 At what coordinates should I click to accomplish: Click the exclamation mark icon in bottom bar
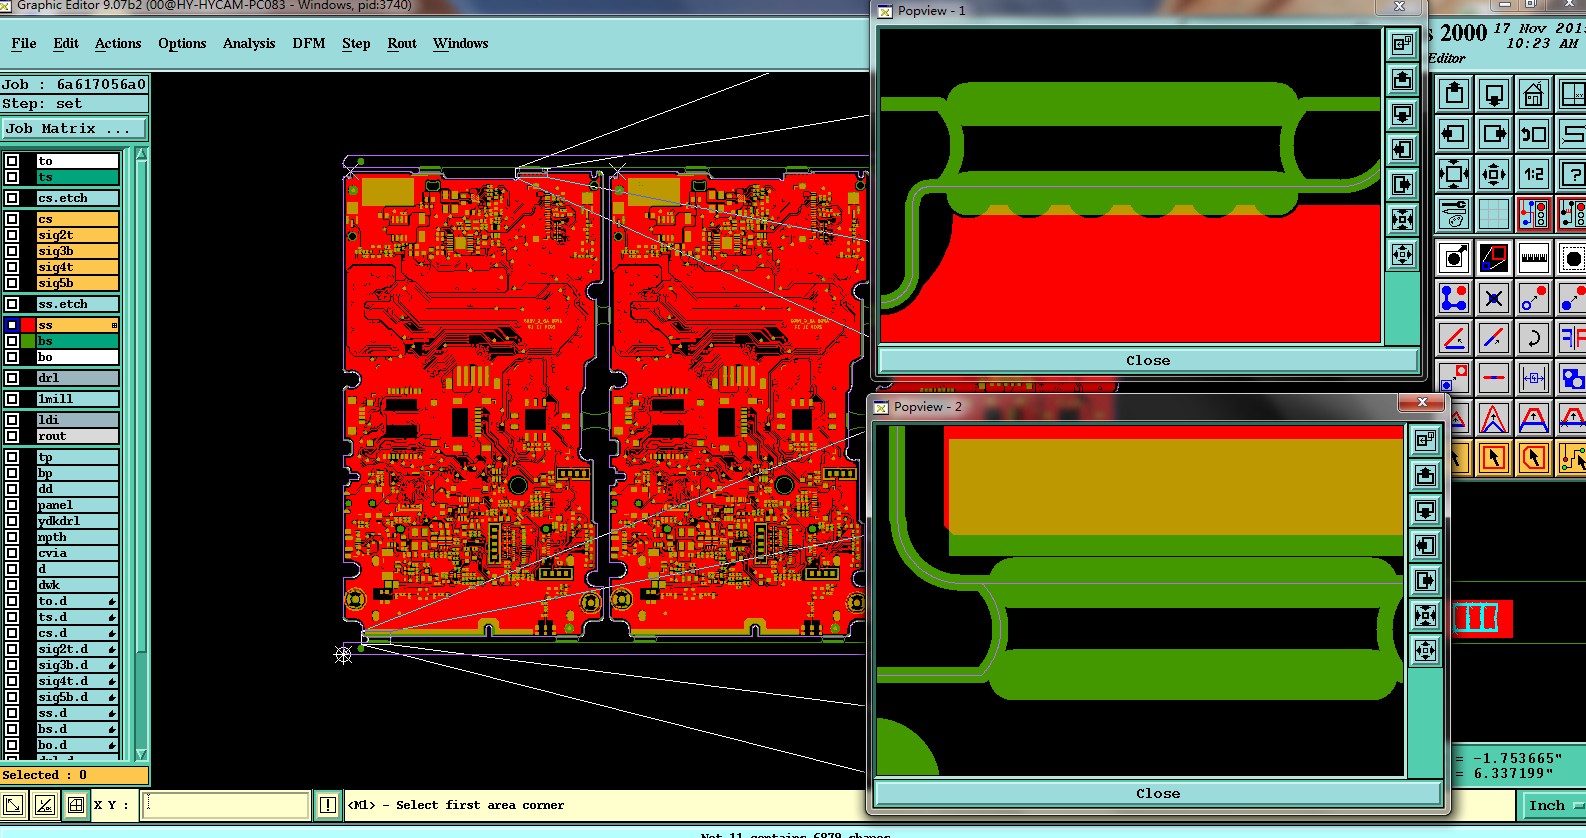click(x=328, y=805)
